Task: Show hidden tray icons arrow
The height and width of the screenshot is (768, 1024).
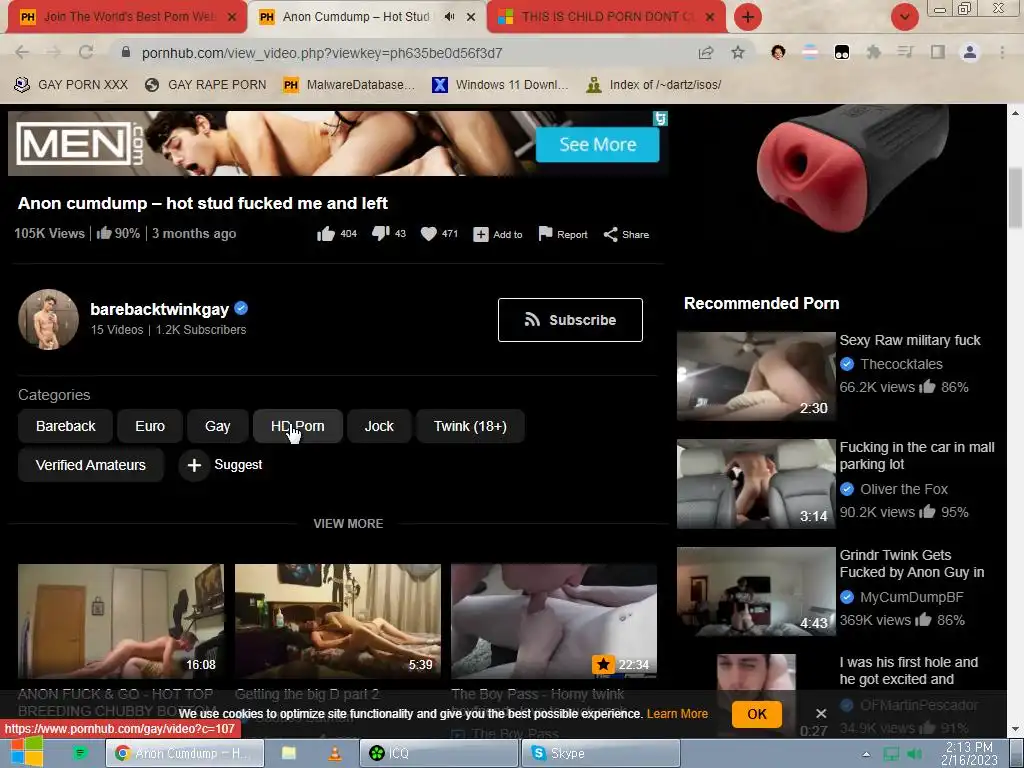Action: (866, 754)
